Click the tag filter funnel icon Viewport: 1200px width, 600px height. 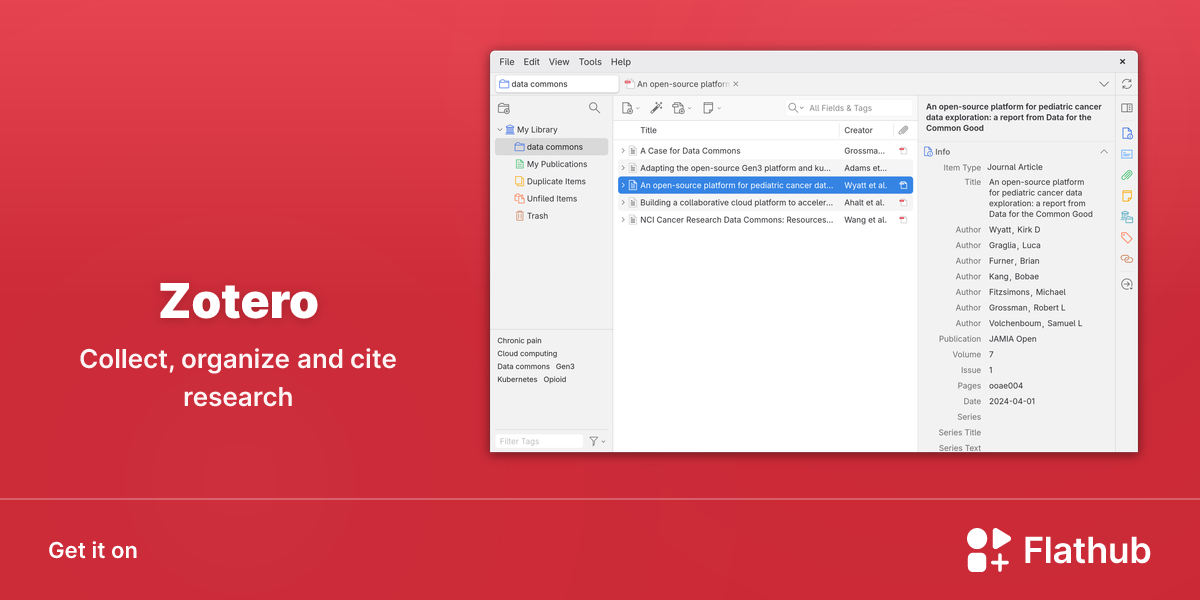click(596, 441)
